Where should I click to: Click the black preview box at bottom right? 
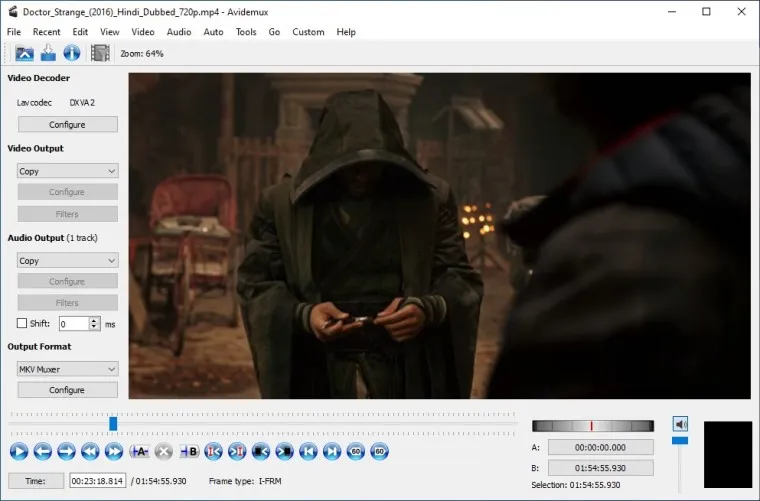728,454
